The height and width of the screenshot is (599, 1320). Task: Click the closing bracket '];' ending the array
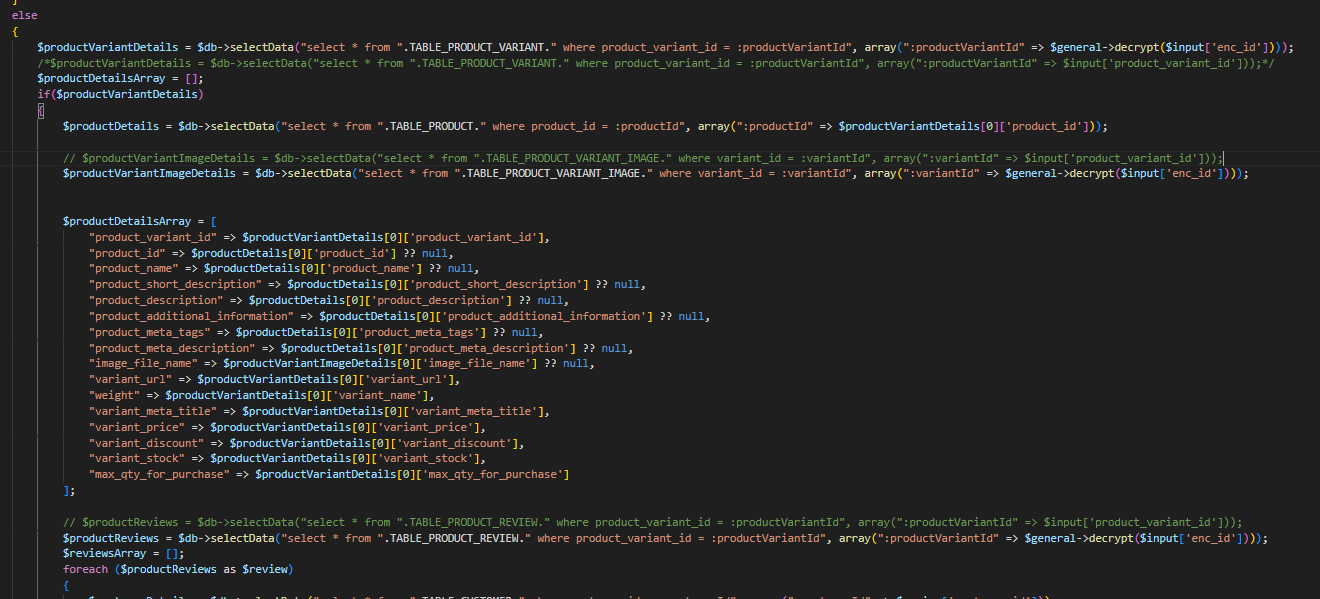coord(69,490)
